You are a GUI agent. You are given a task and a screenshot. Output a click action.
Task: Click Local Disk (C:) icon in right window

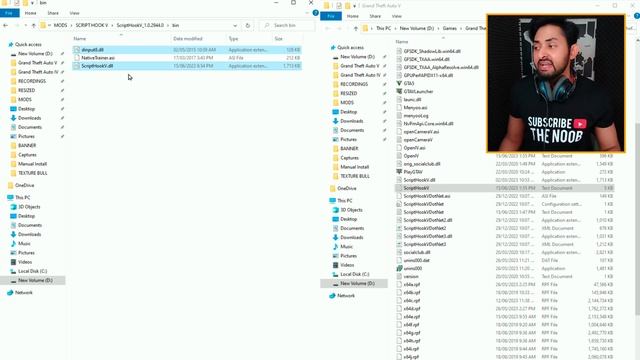point(336,274)
